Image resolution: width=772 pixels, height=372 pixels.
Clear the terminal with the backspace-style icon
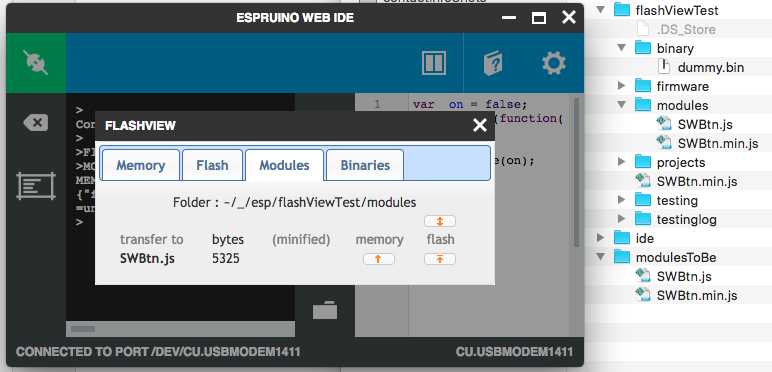pyautogui.click(x=35, y=123)
